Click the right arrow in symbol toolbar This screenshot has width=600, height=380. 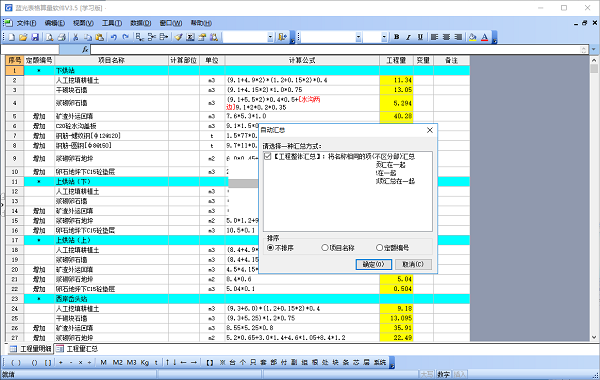point(194,362)
